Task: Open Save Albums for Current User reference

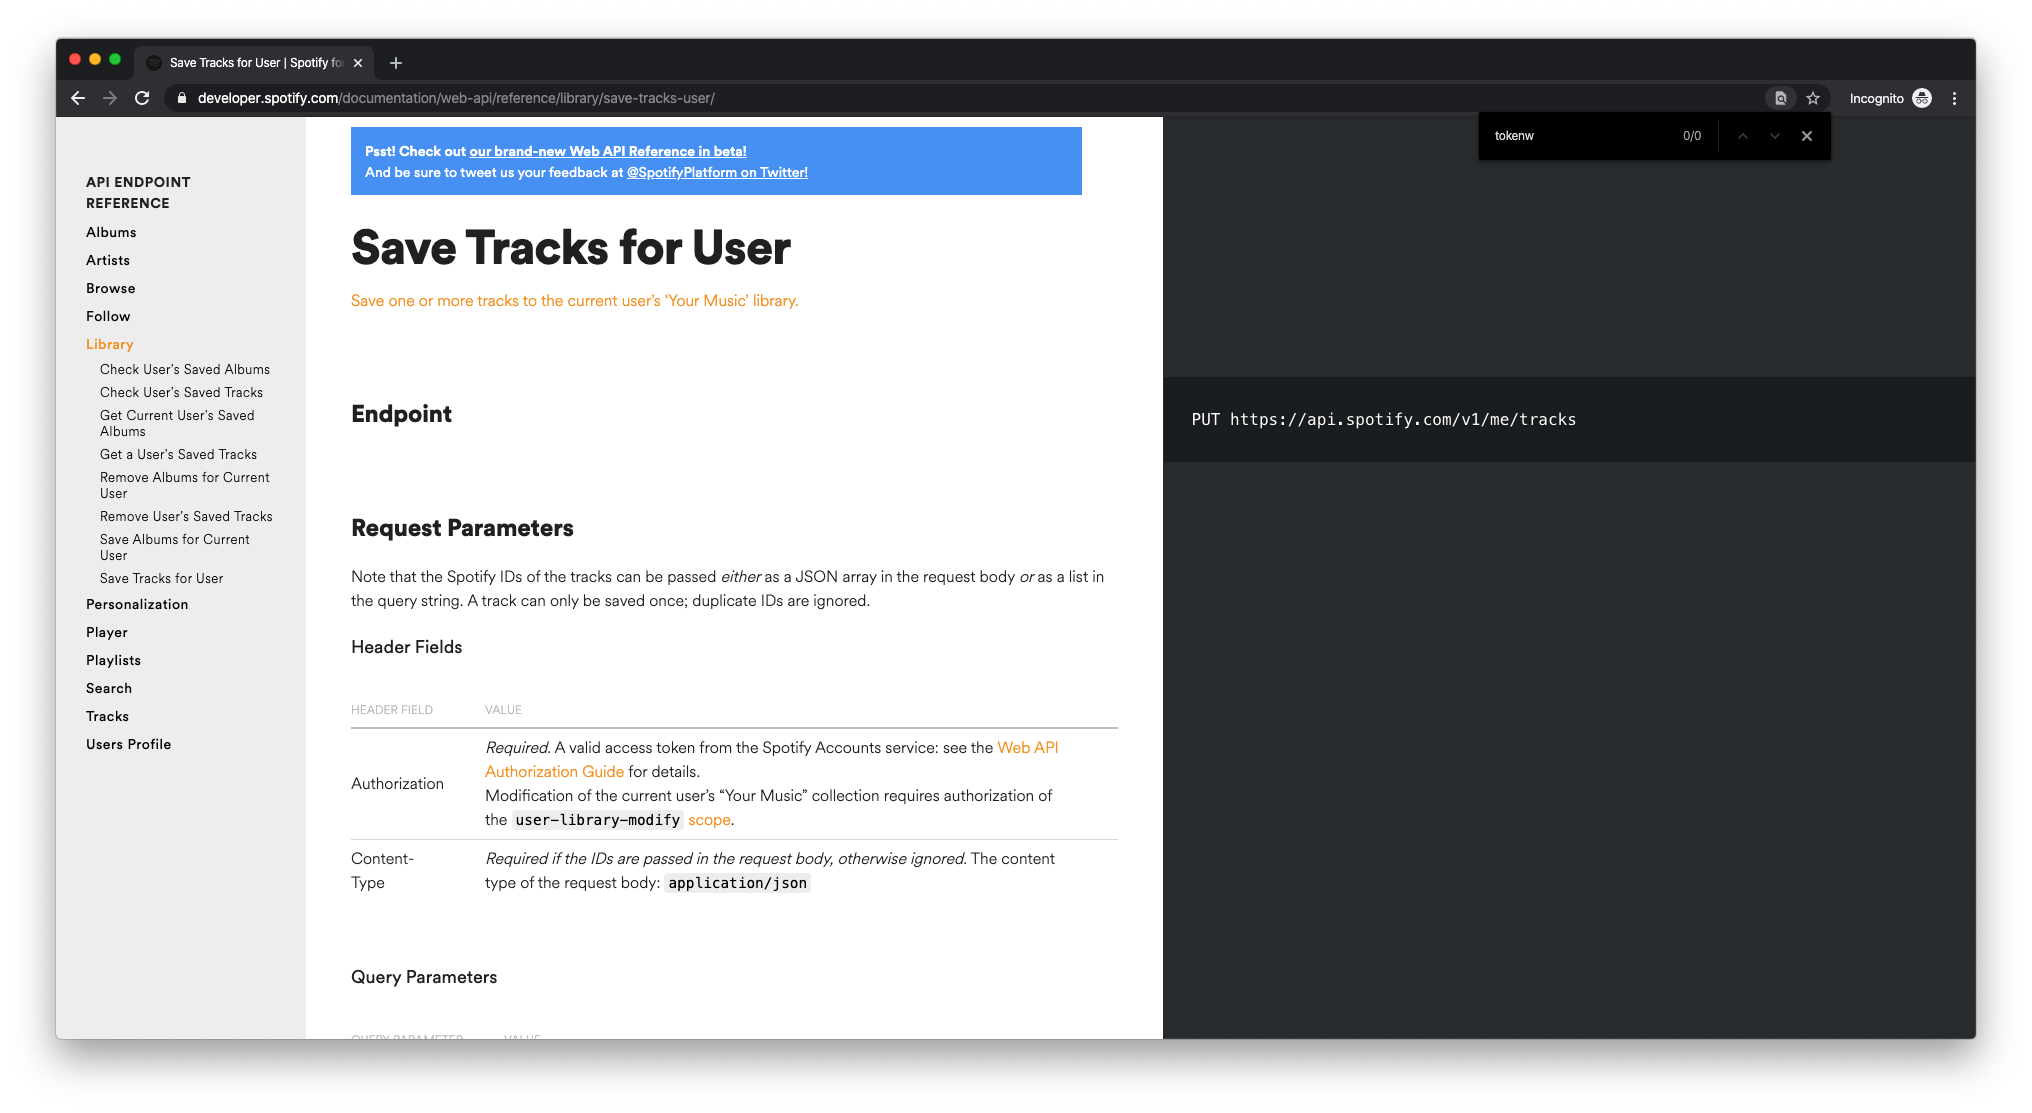Action: pyautogui.click(x=175, y=547)
